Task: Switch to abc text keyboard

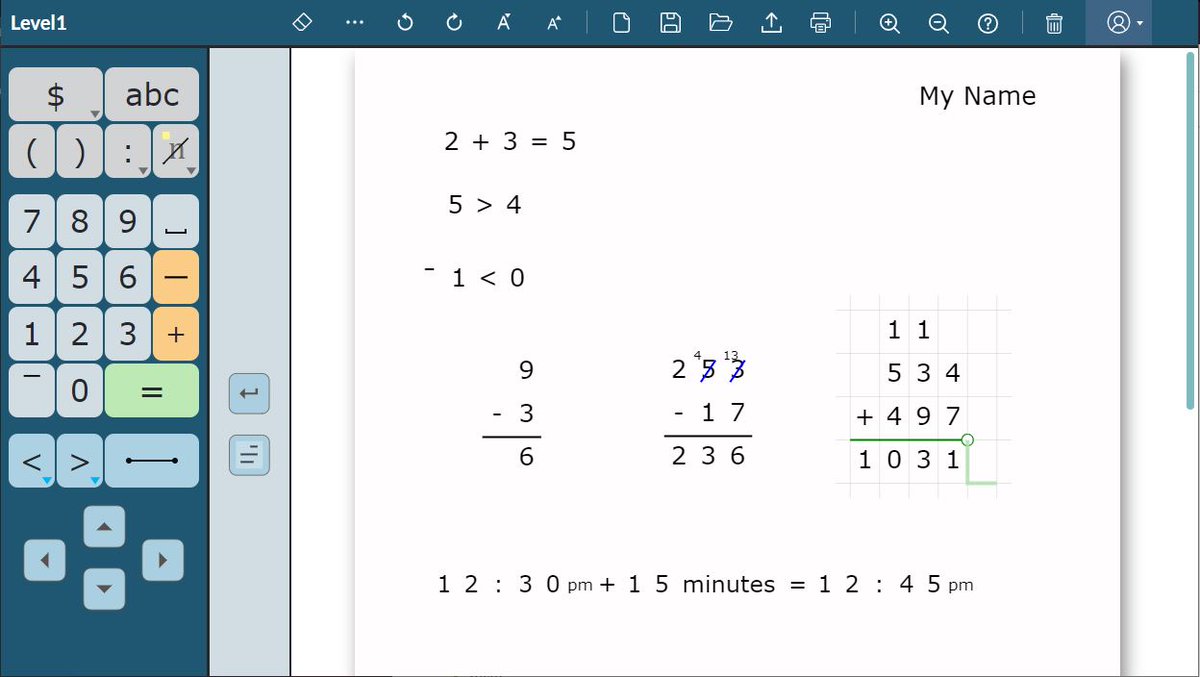Action: click(x=152, y=94)
